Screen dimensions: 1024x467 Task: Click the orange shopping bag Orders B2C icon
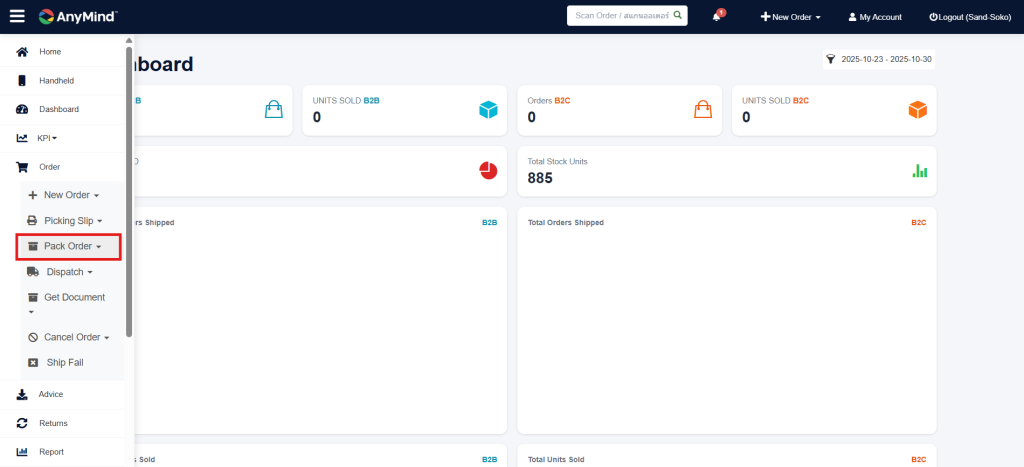703,110
